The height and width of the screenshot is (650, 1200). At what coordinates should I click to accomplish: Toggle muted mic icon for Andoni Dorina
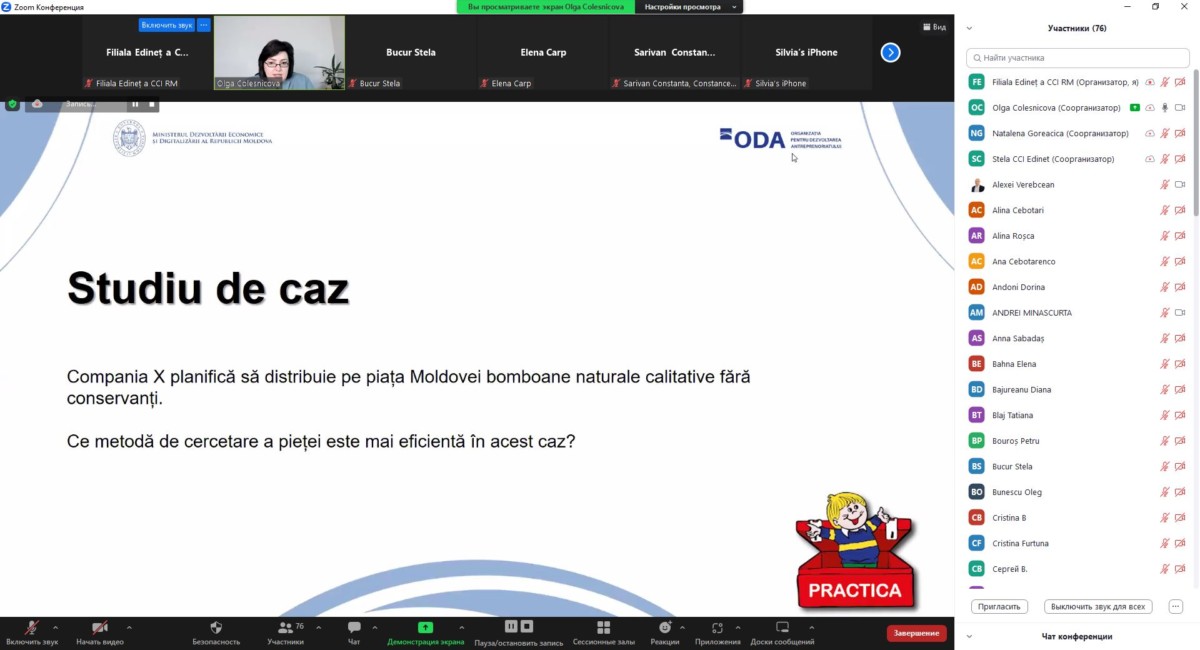click(x=1164, y=287)
